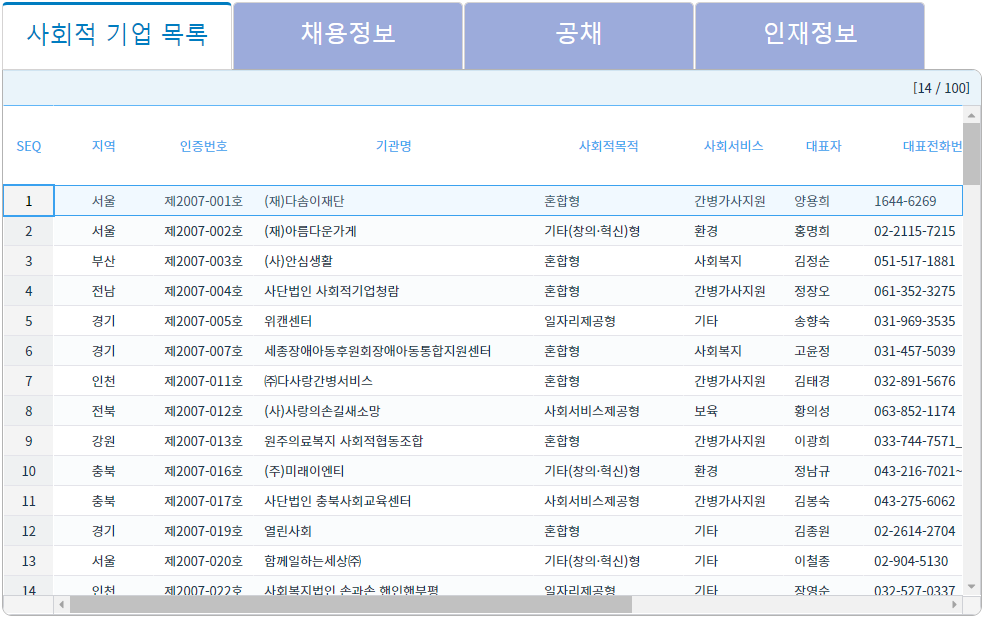Click the 대표자 column header
This screenshot has height=618, width=984.
pyautogui.click(x=824, y=146)
